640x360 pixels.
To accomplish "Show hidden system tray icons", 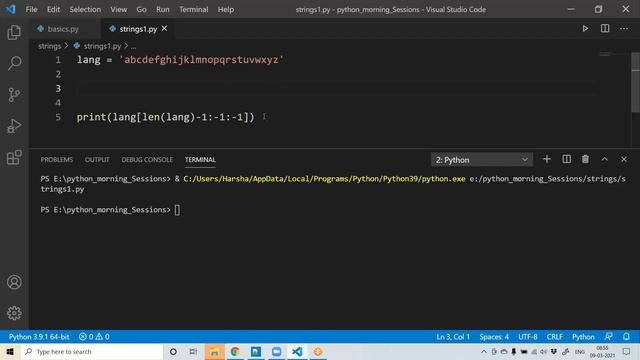I will [484, 352].
